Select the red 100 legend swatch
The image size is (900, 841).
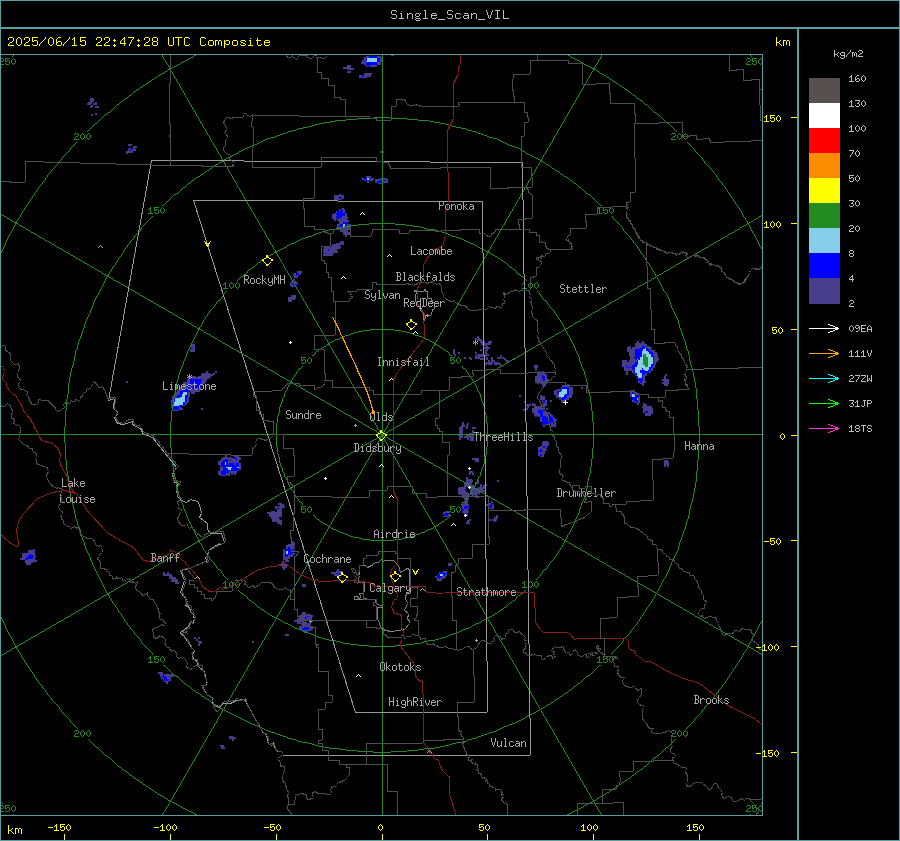pyautogui.click(x=824, y=140)
